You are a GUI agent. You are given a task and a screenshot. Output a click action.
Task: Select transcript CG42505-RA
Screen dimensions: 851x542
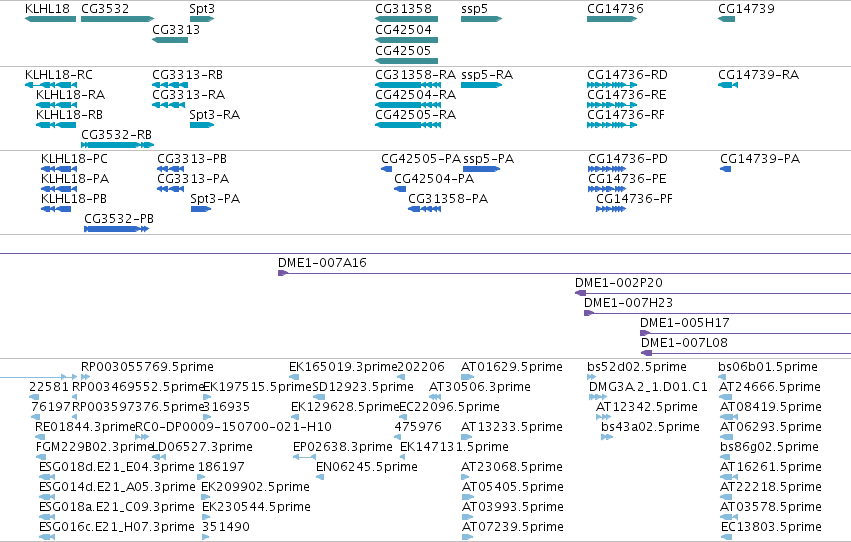(x=408, y=125)
